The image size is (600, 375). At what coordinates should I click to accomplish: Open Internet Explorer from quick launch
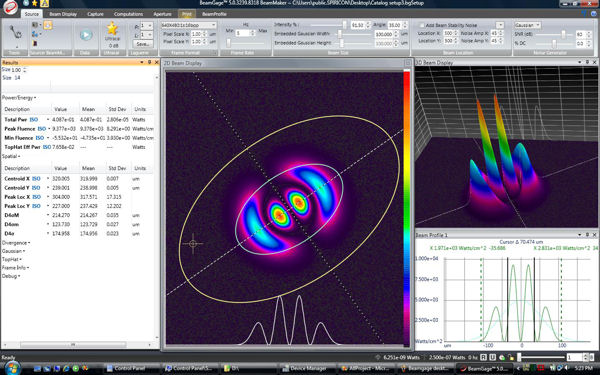[x=66, y=368]
